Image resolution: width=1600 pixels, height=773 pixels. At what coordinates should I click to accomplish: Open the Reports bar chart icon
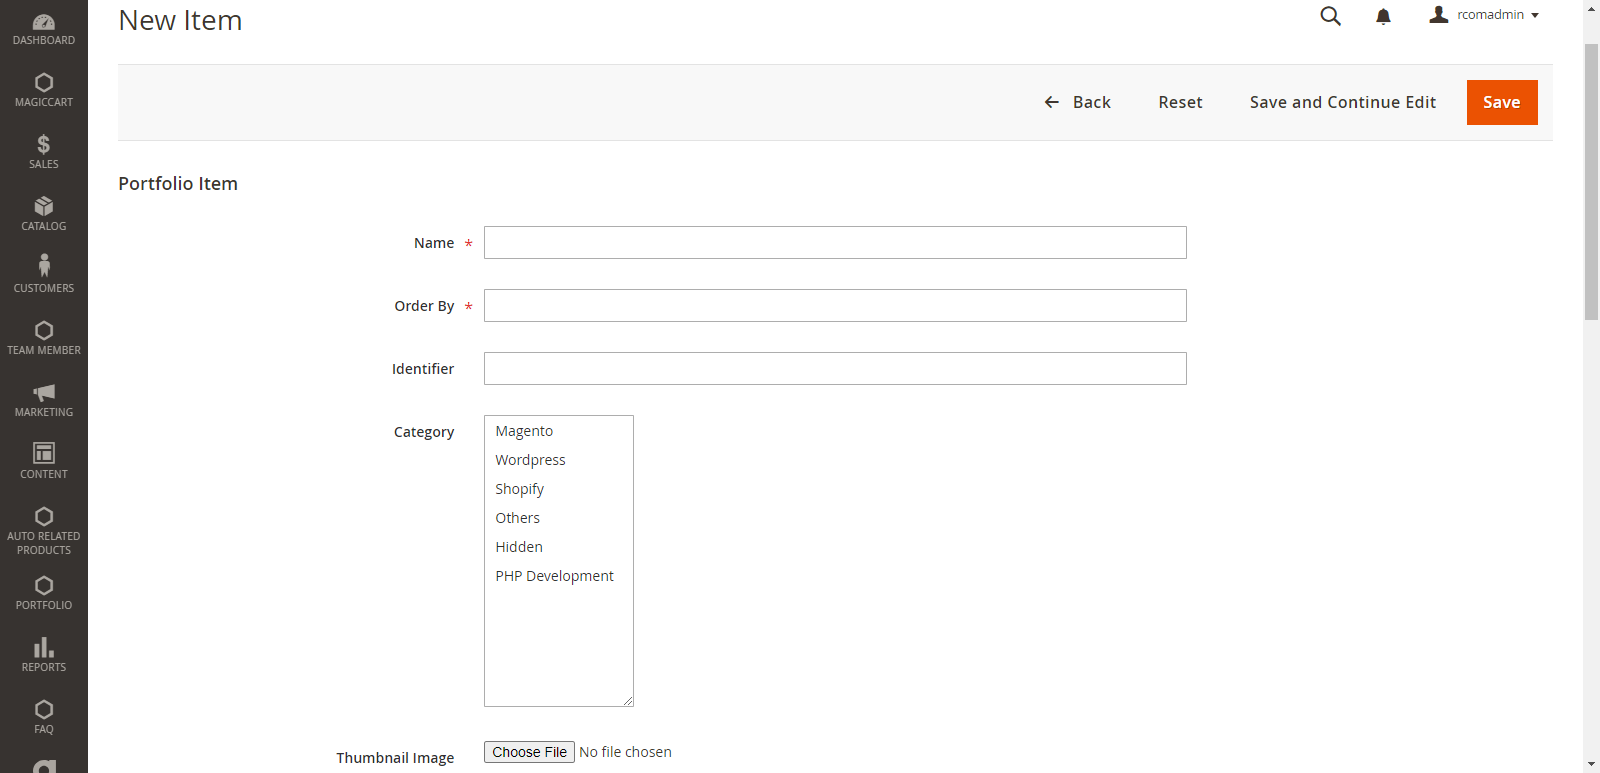44,647
